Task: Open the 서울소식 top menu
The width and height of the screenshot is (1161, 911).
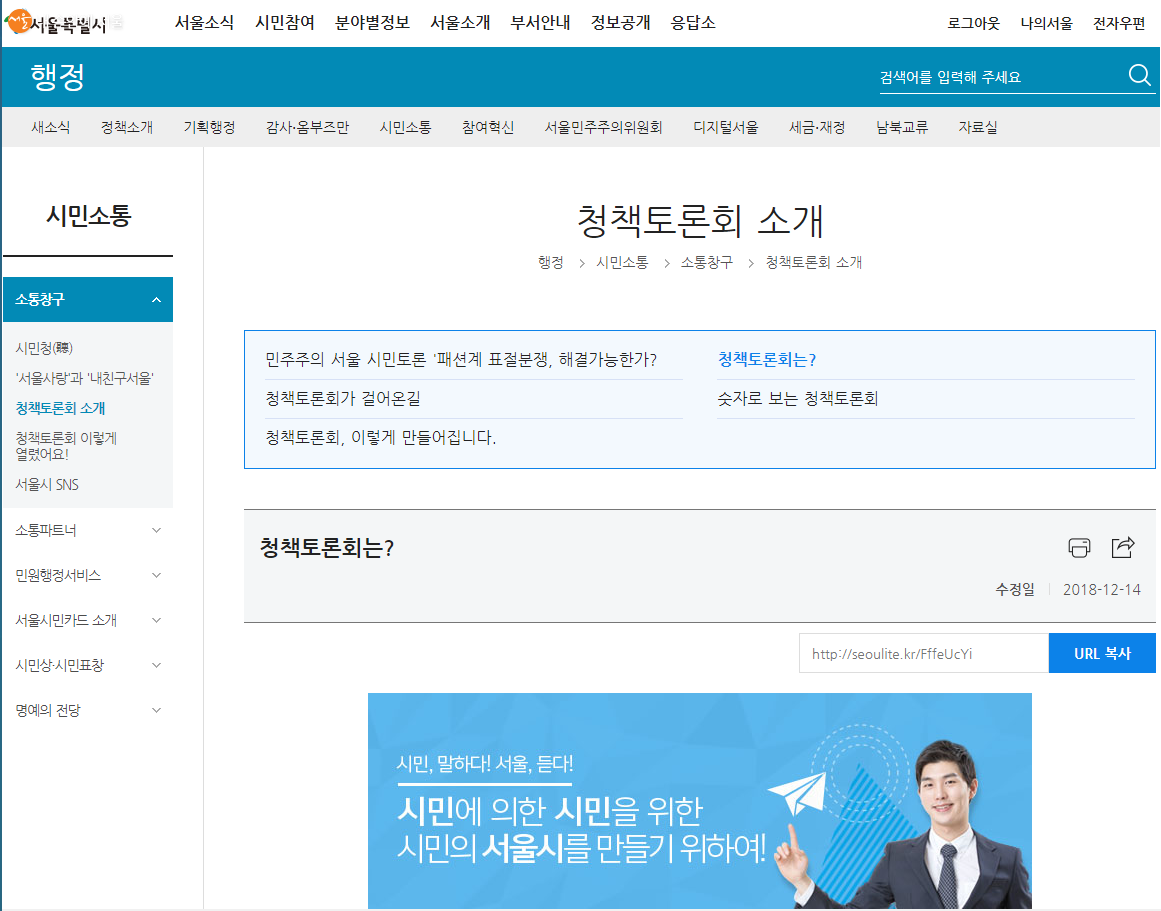Action: tap(204, 23)
